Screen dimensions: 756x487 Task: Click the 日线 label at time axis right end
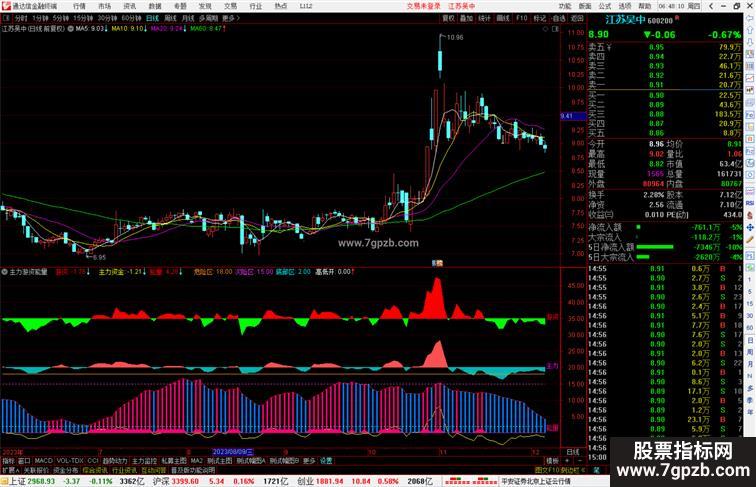[573, 452]
